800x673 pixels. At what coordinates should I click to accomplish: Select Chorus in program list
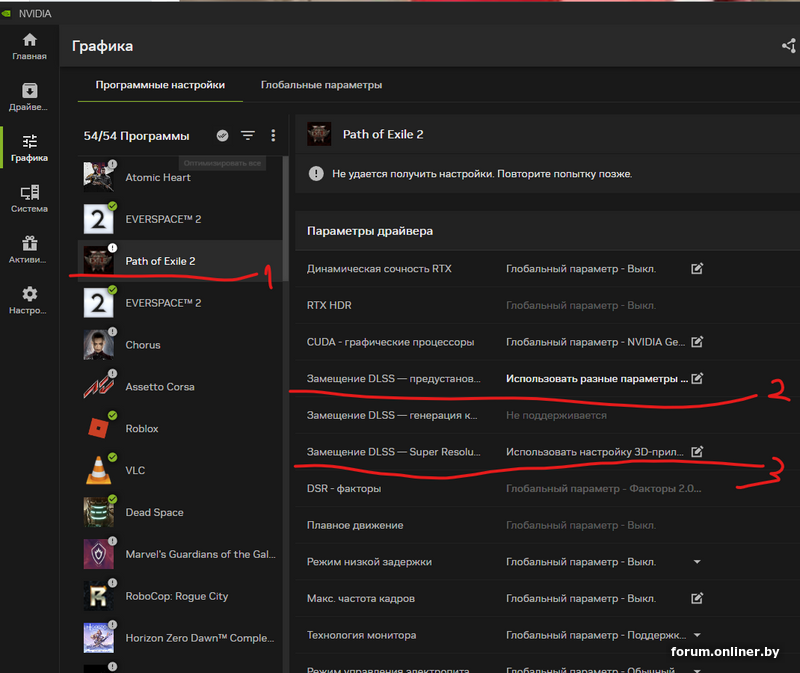(180, 345)
